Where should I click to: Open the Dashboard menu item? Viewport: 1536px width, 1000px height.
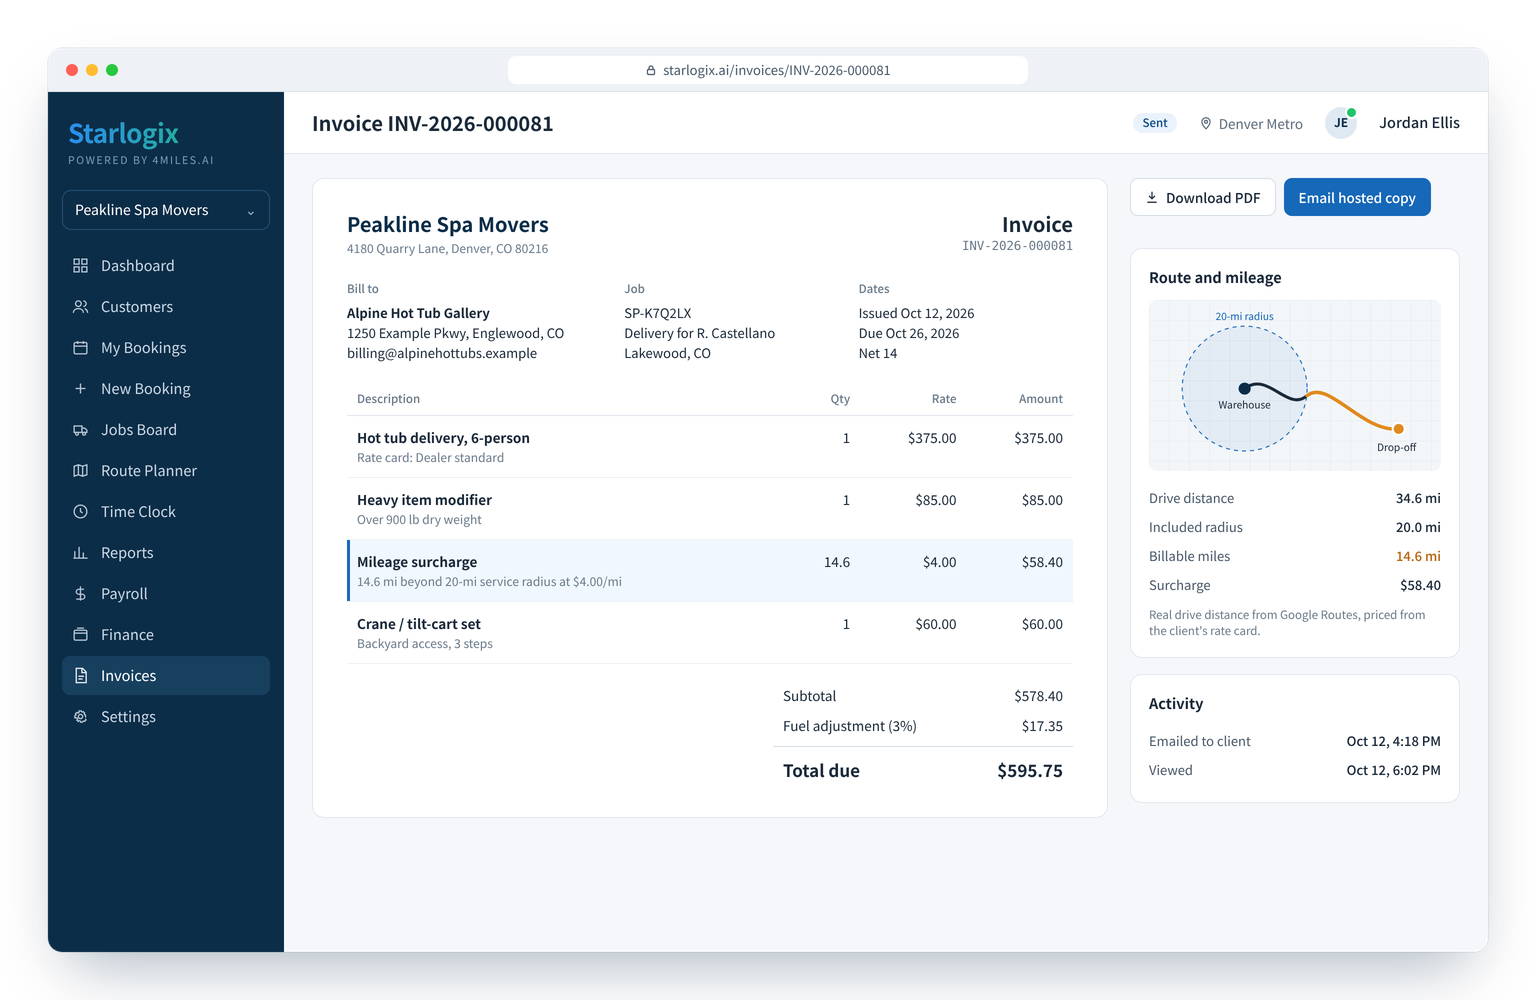click(x=166, y=266)
